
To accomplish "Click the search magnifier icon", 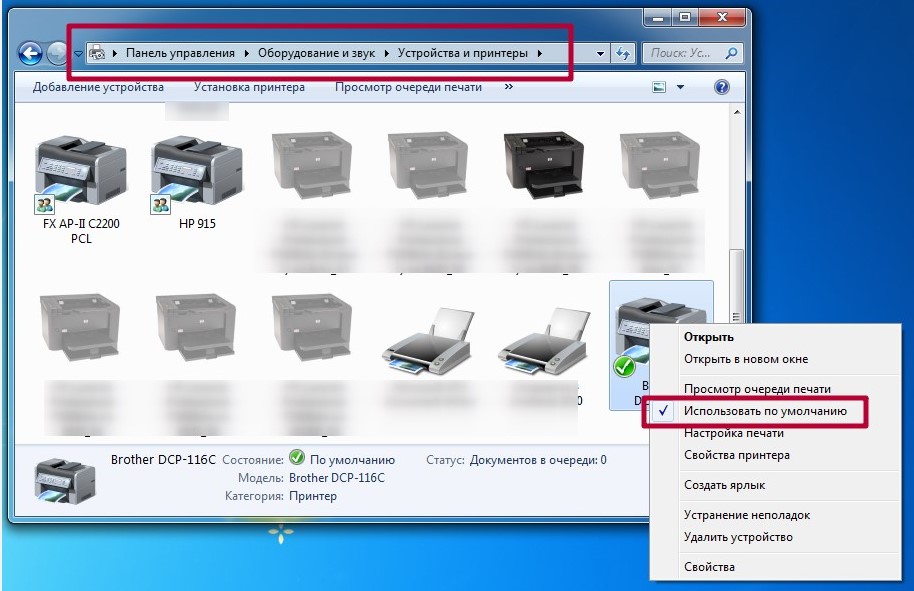I will coord(731,52).
